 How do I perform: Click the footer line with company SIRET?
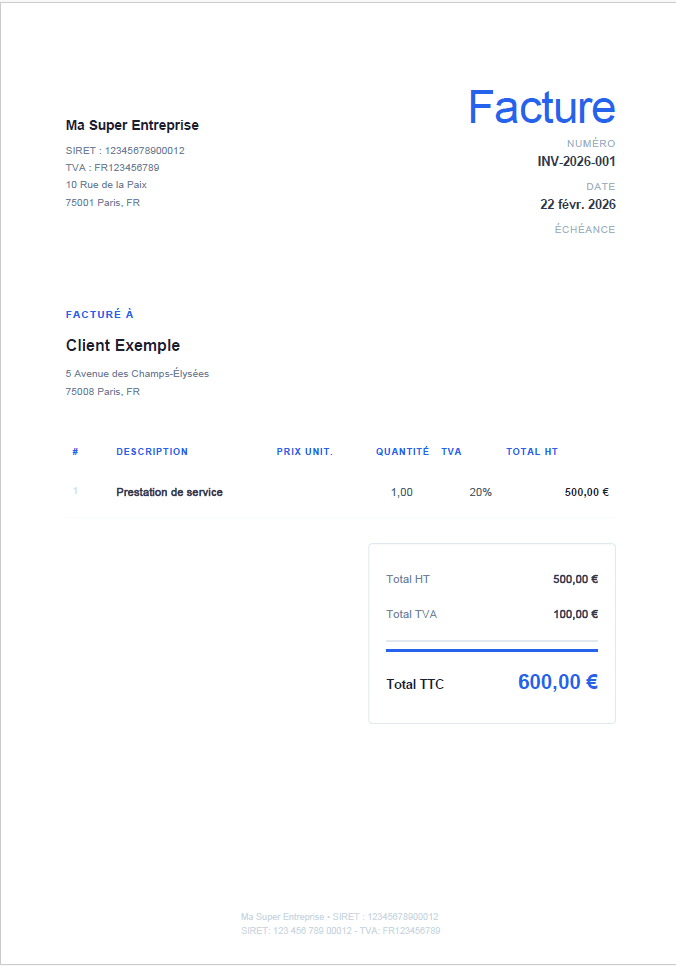[340, 917]
